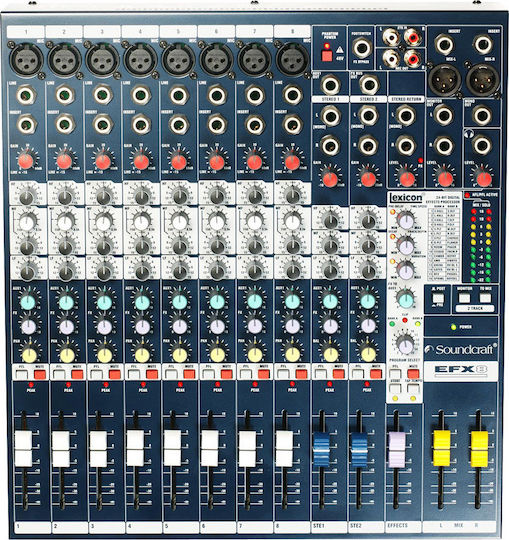509x540 pixels.
Task: Tap the Soundcraft logo
Action: tap(461, 349)
